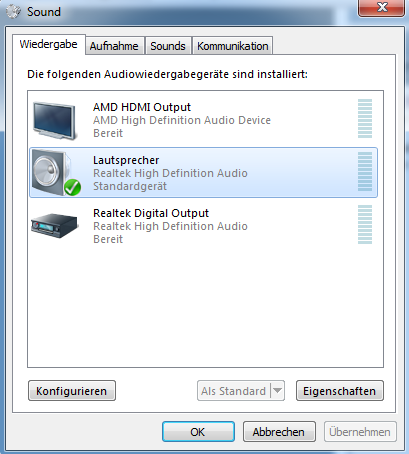Viewport: 409px width, 454px height.
Task: Click the Als Standard button
Action: pyautogui.click(x=234, y=390)
